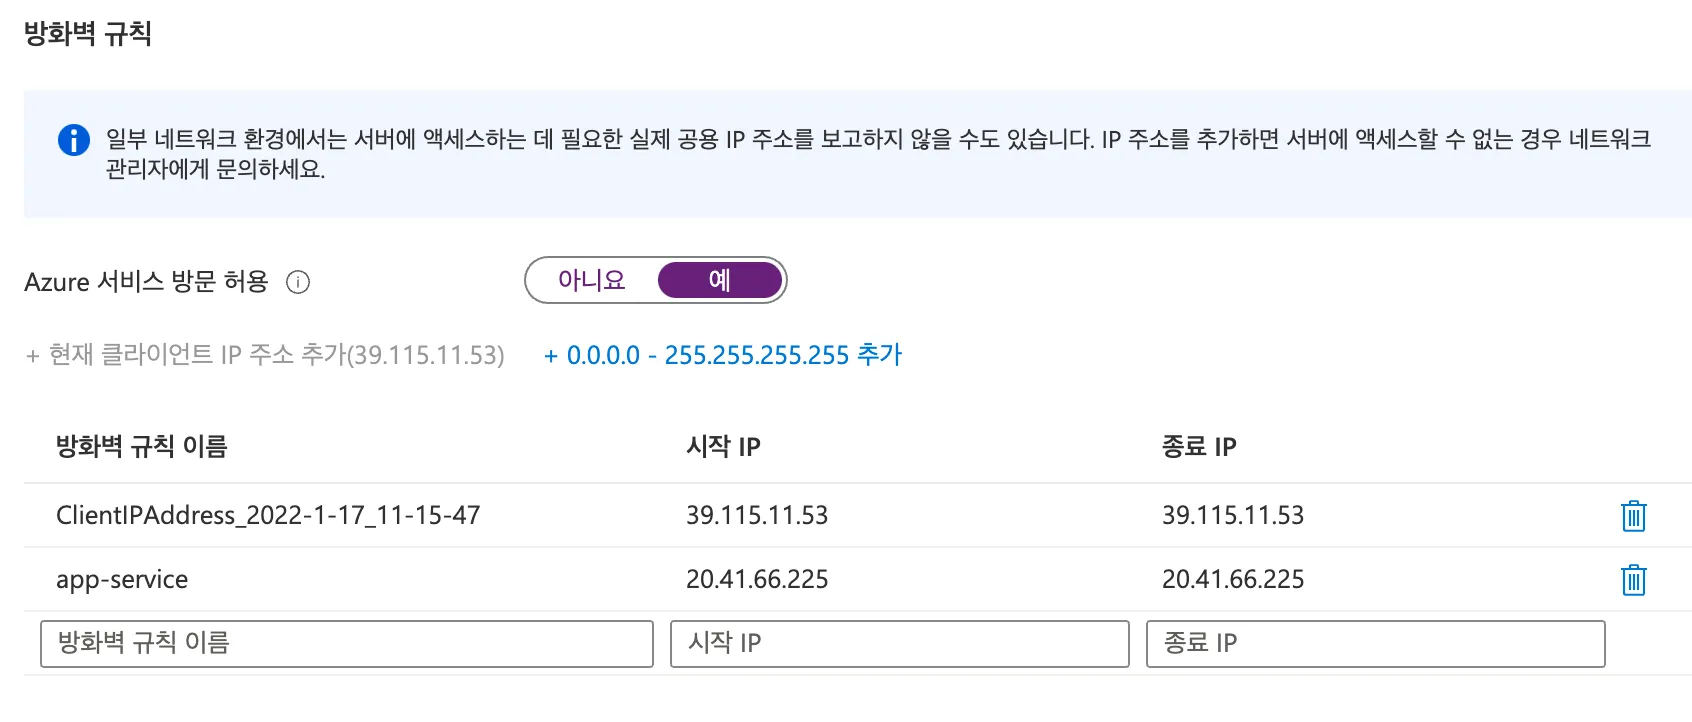Click the 방화벽 규칙 이름 column header
Screen dimensions: 1692x722
(x=142, y=447)
